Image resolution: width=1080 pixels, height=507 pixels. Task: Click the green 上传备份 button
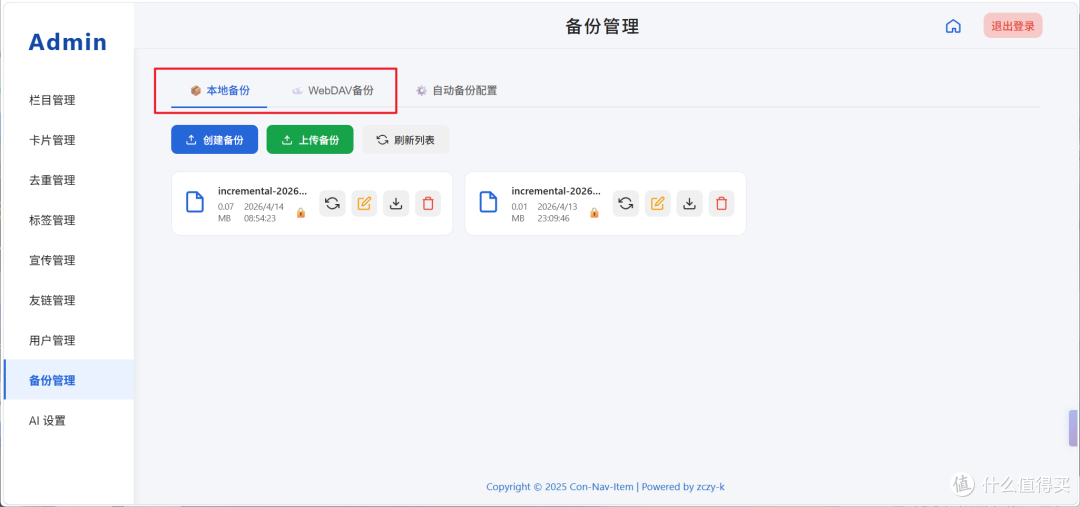click(310, 139)
